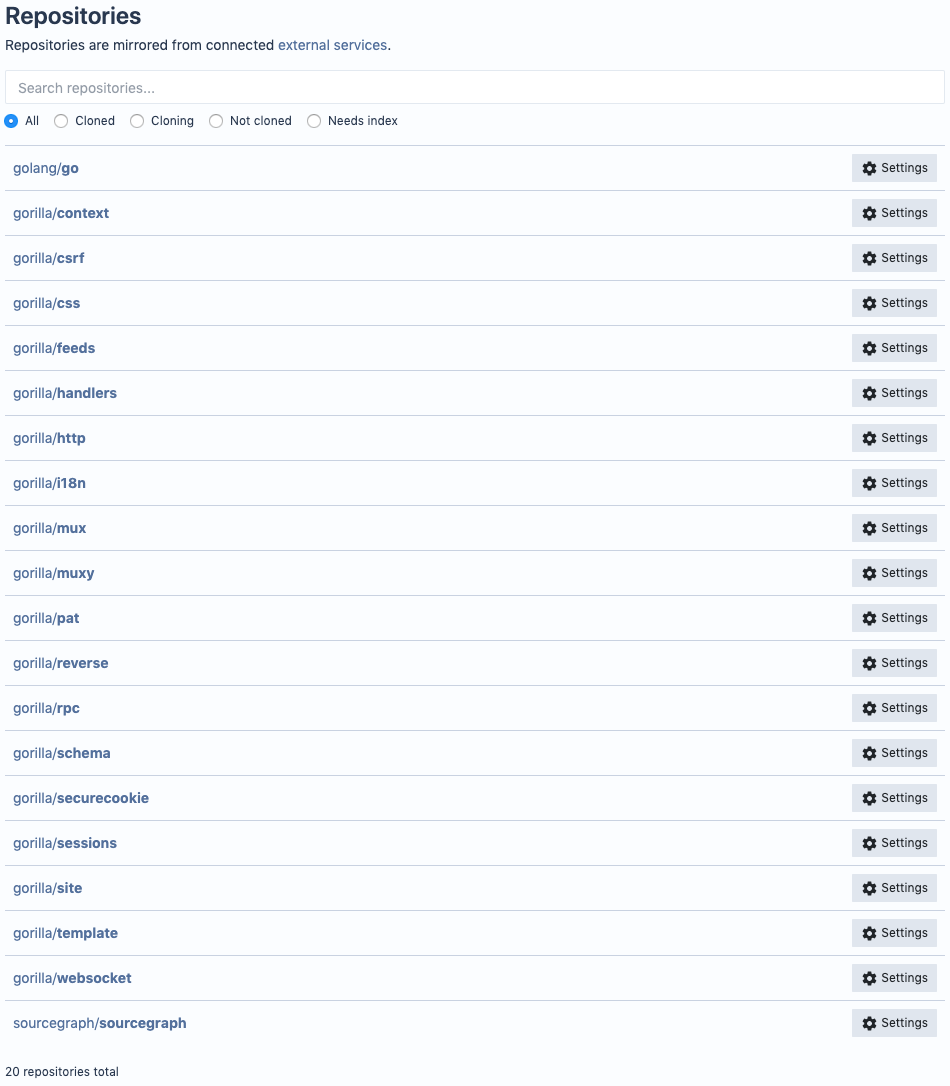
Task: Open Settings for gorilla/mux
Action: coord(894,528)
